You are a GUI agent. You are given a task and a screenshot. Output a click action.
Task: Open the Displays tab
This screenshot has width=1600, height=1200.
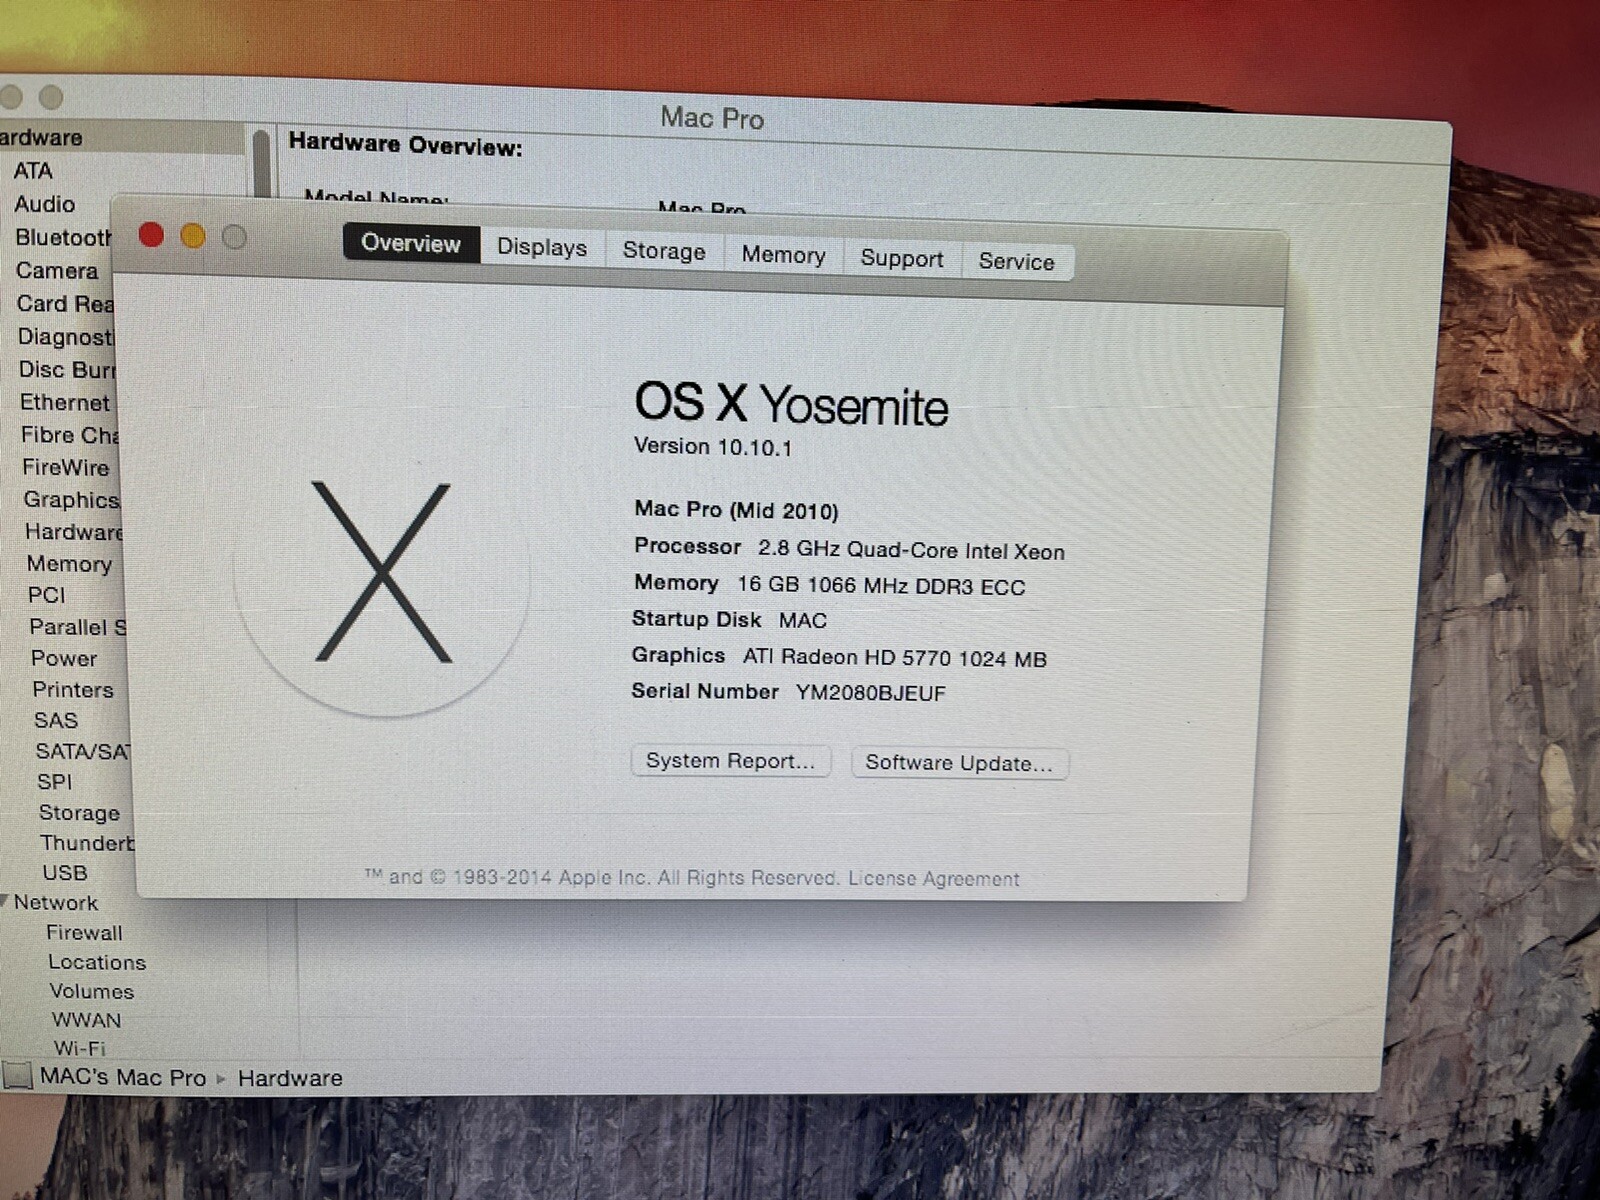coord(542,247)
